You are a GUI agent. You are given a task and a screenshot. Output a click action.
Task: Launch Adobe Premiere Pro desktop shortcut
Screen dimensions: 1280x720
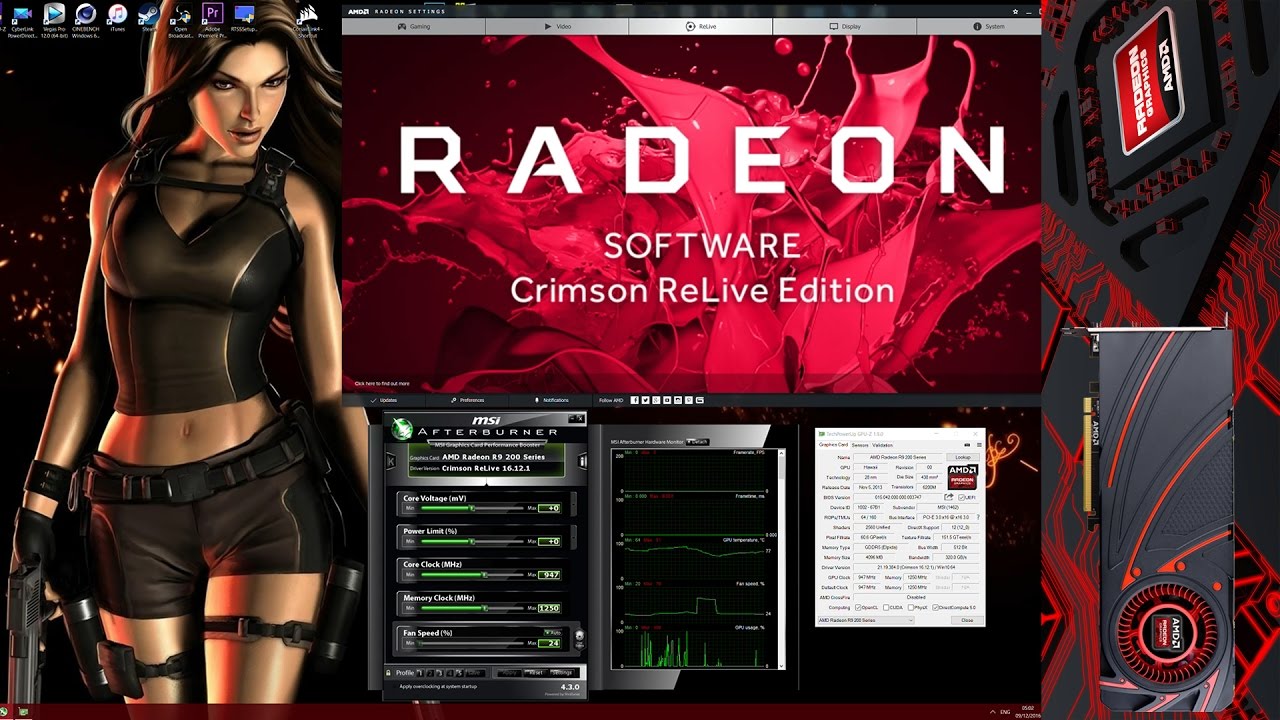coord(212,20)
